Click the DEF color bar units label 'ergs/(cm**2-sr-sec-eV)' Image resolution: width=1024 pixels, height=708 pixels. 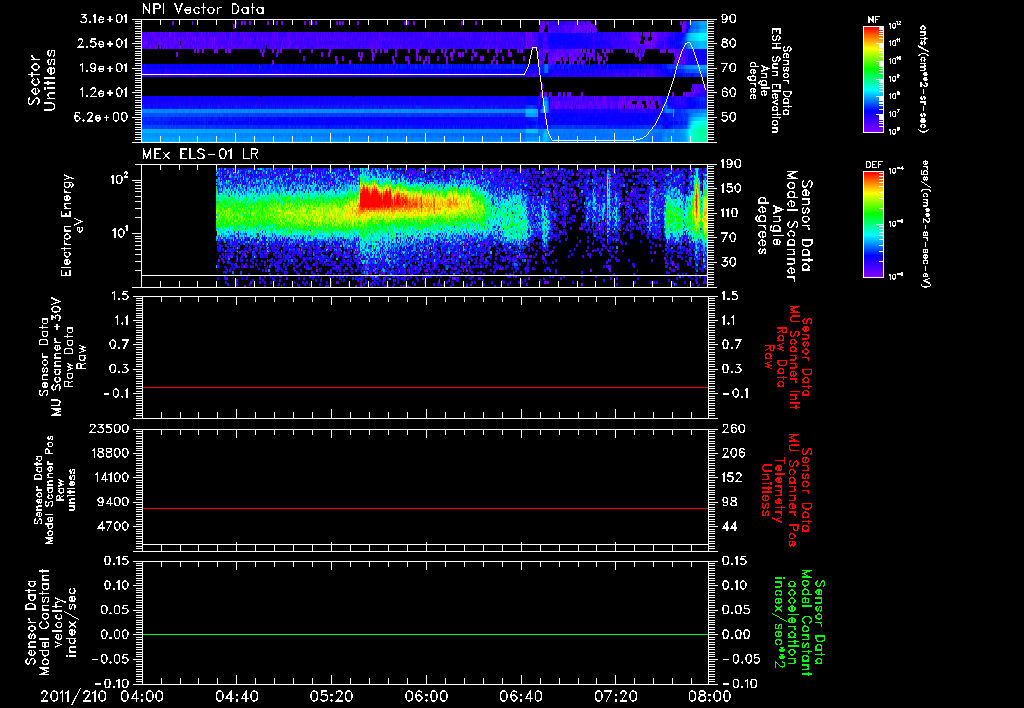927,223
